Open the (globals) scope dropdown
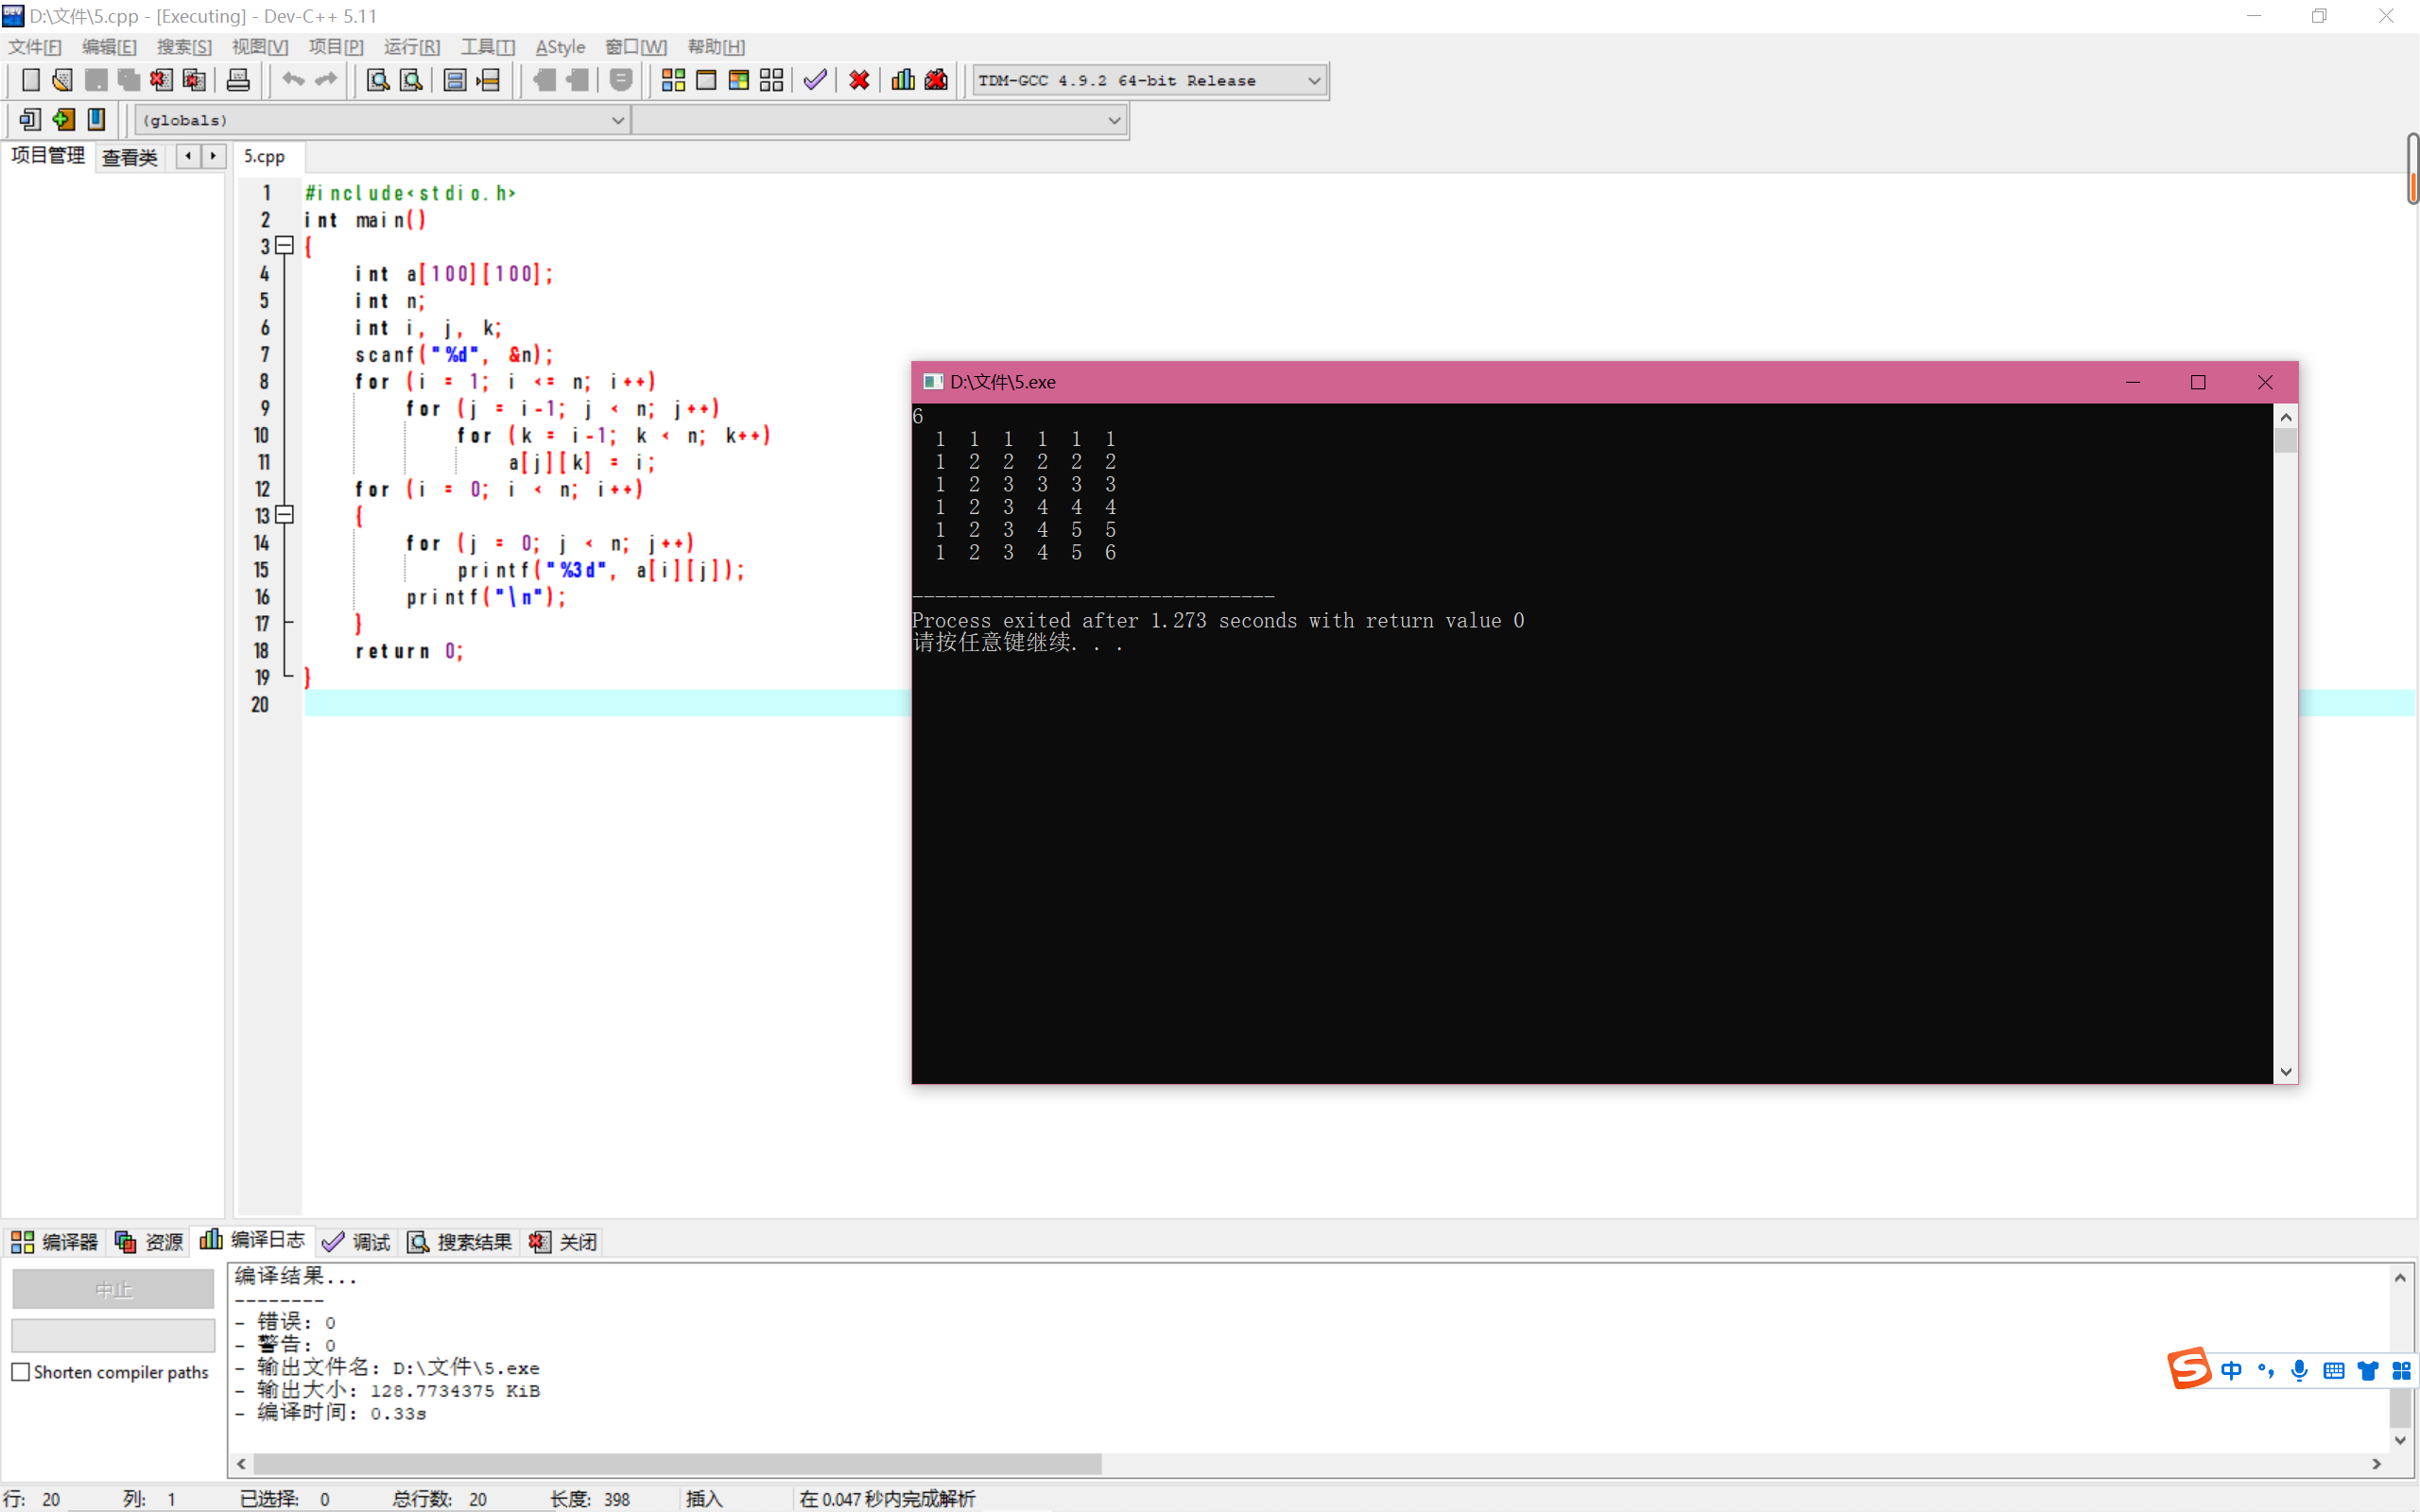This screenshot has width=2420, height=1512. [x=617, y=120]
